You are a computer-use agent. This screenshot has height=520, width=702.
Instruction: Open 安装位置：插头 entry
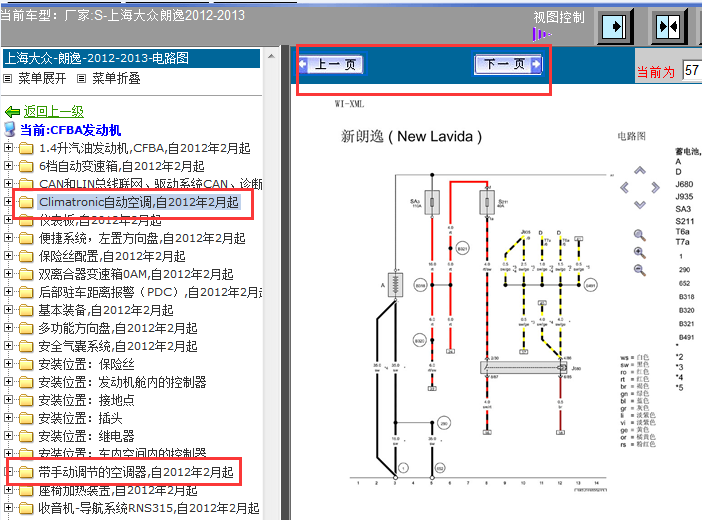(x=80, y=418)
